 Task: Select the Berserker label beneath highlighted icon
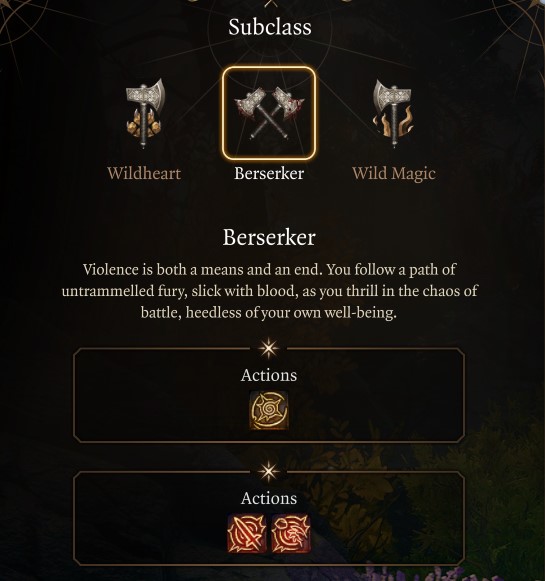269,173
